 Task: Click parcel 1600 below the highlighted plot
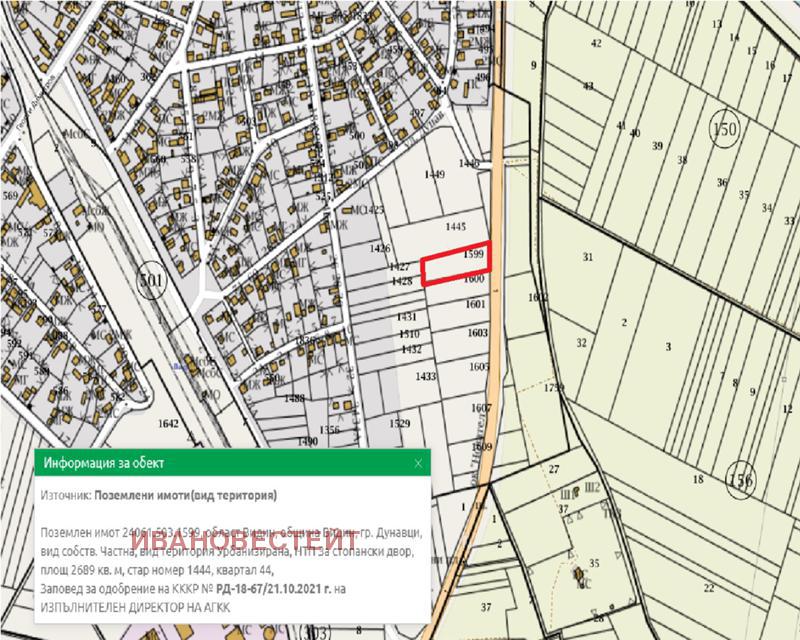(474, 281)
